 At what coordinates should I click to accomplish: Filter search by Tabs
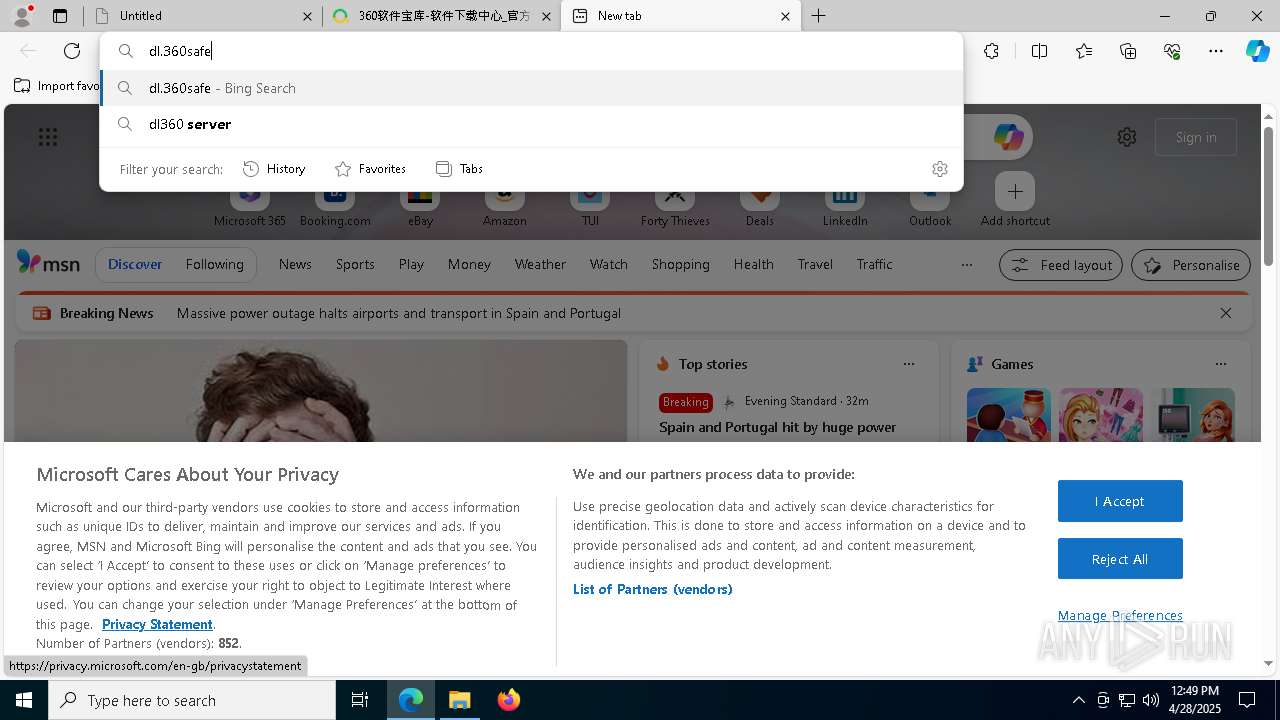pyautogui.click(x=459, y=169)
